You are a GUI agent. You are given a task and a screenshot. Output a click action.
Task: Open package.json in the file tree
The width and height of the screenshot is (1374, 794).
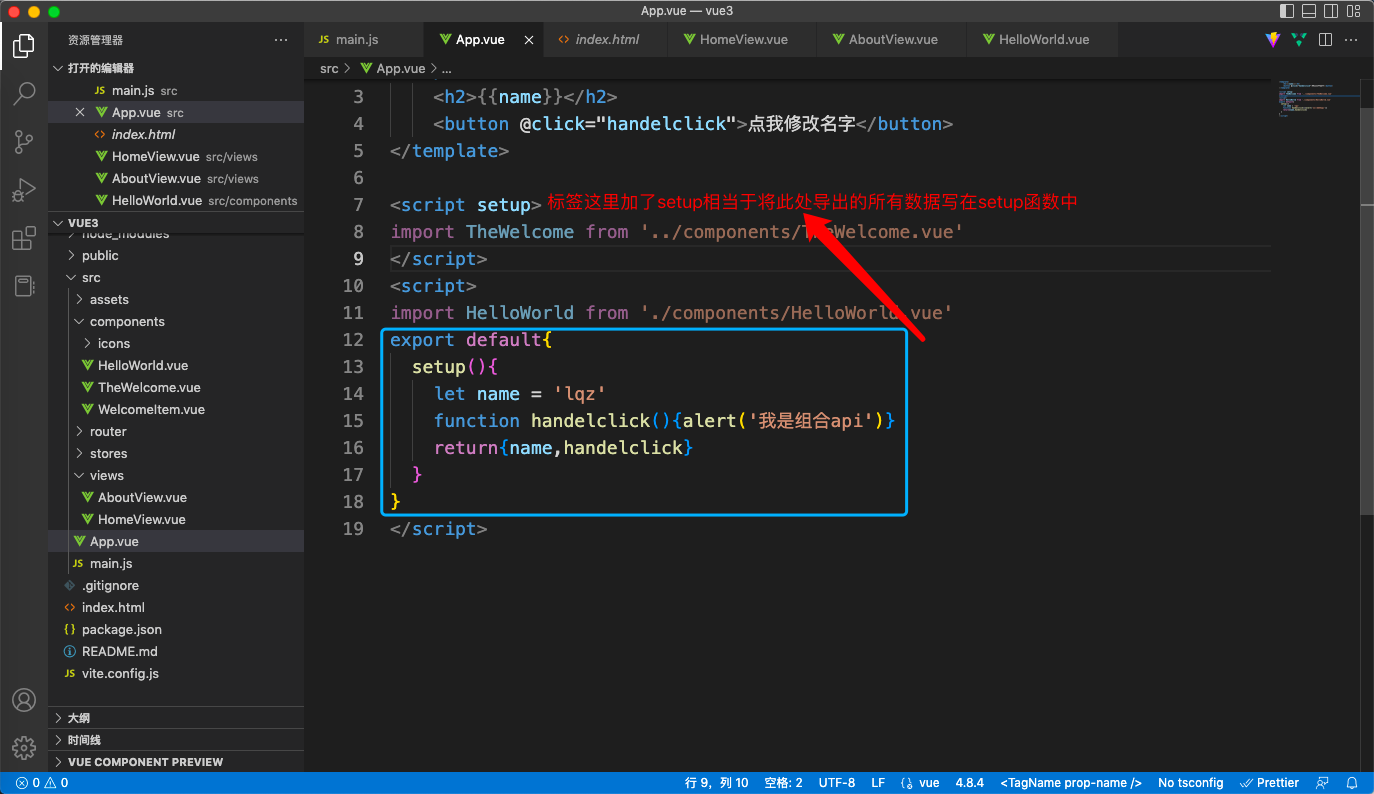pos(176,630)
